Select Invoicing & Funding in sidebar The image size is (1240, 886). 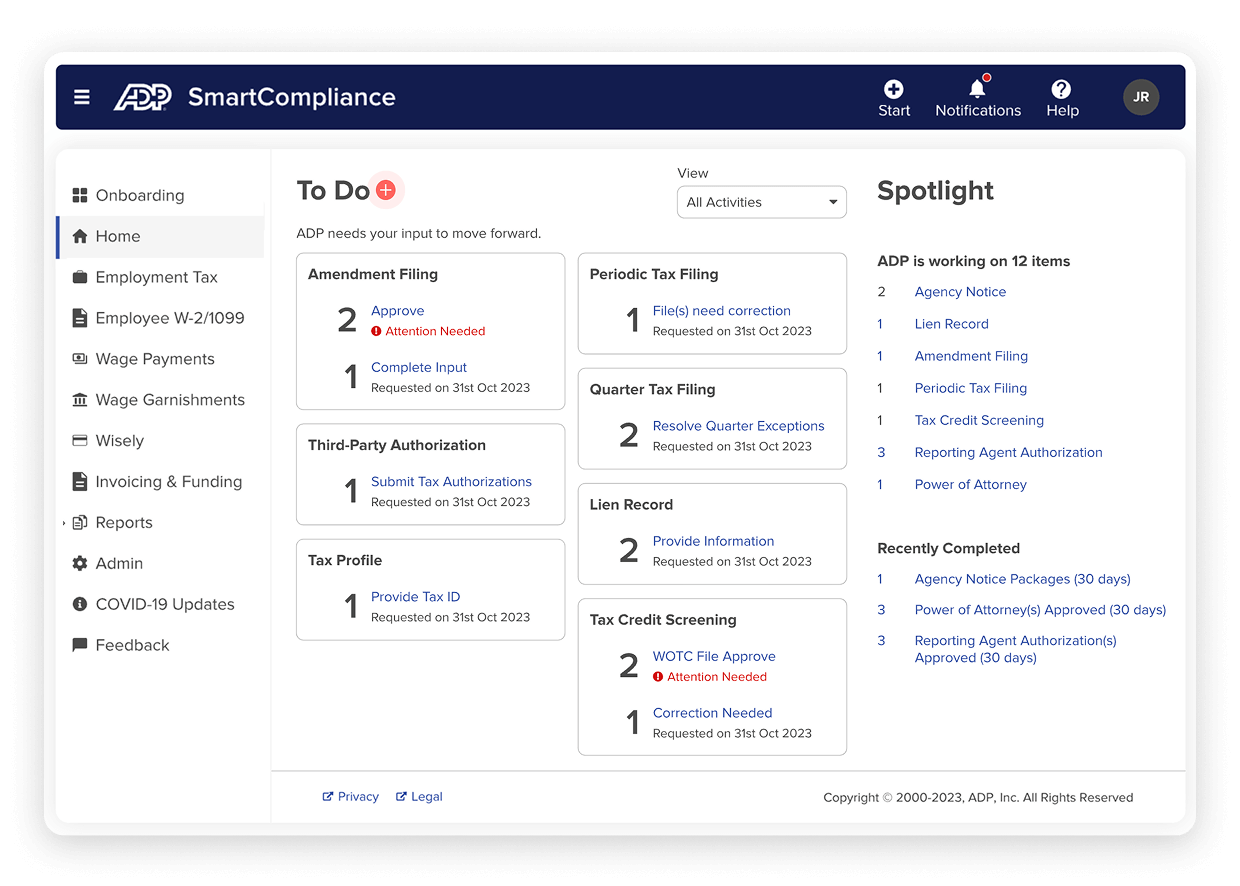coord(168,482)
